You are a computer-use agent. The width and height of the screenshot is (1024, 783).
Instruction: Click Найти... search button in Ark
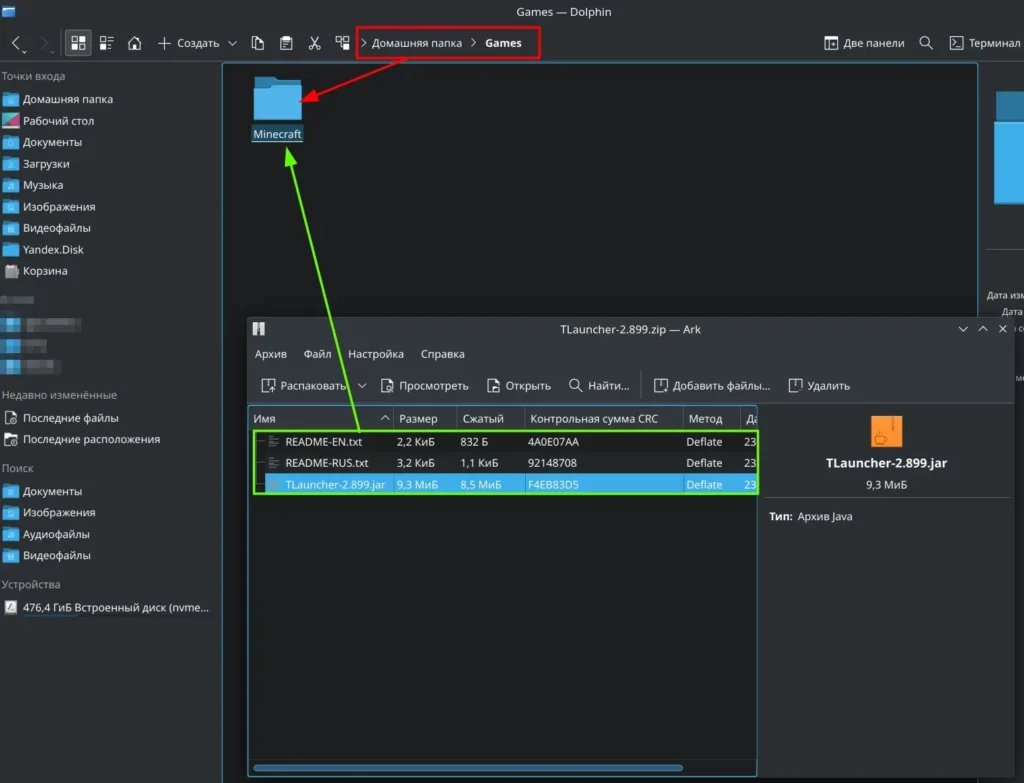(x=599, y=386)
